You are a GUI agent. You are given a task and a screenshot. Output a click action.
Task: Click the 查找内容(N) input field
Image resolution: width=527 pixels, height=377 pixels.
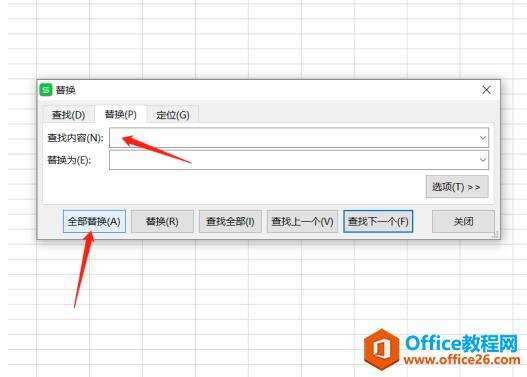[x=299, y=137]
